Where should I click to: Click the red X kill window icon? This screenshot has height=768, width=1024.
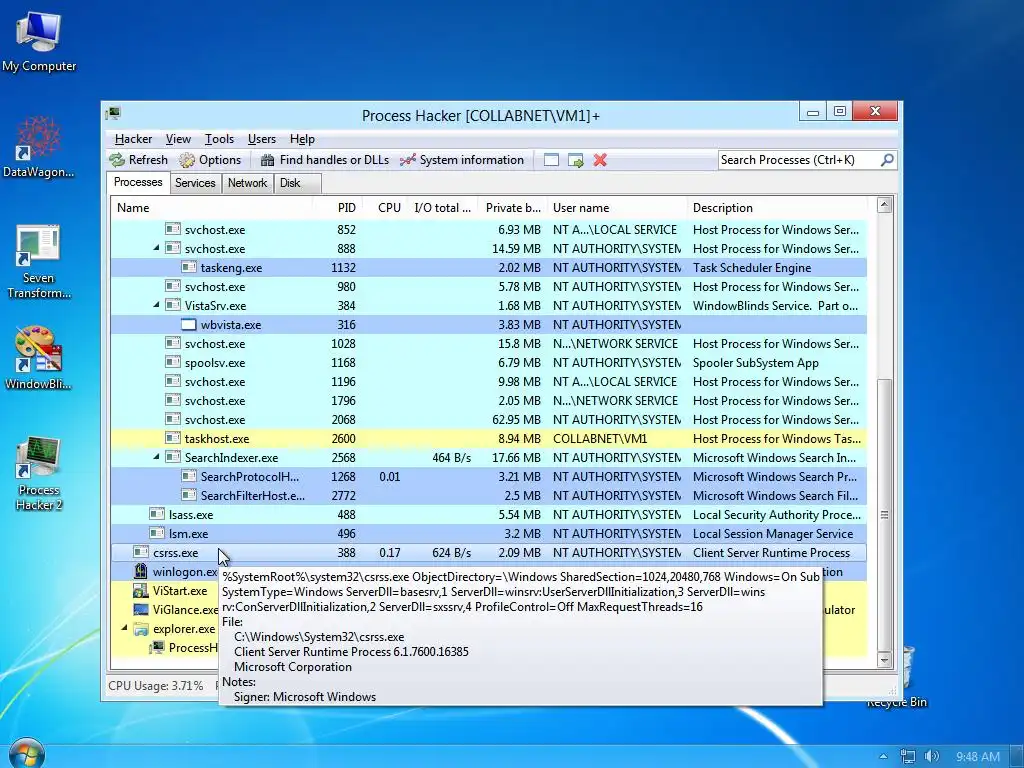600,160
